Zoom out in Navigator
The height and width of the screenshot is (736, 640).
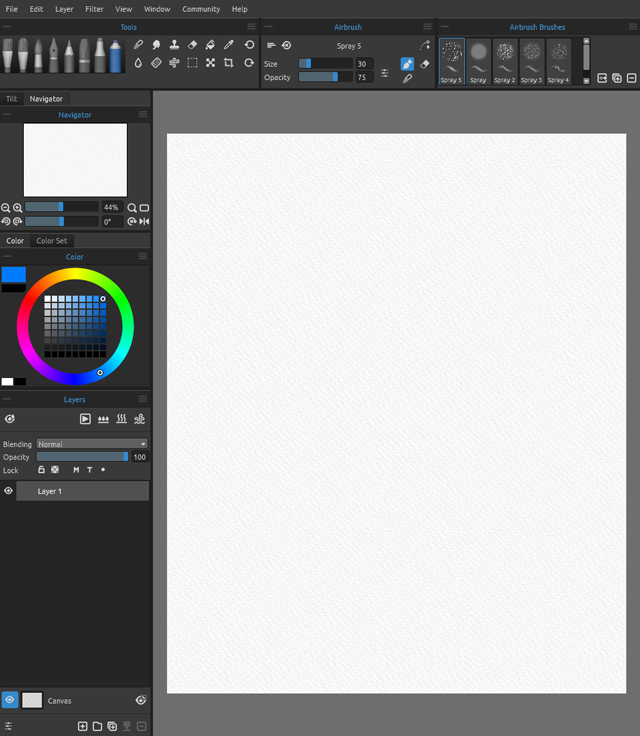[x=6, y=207]
